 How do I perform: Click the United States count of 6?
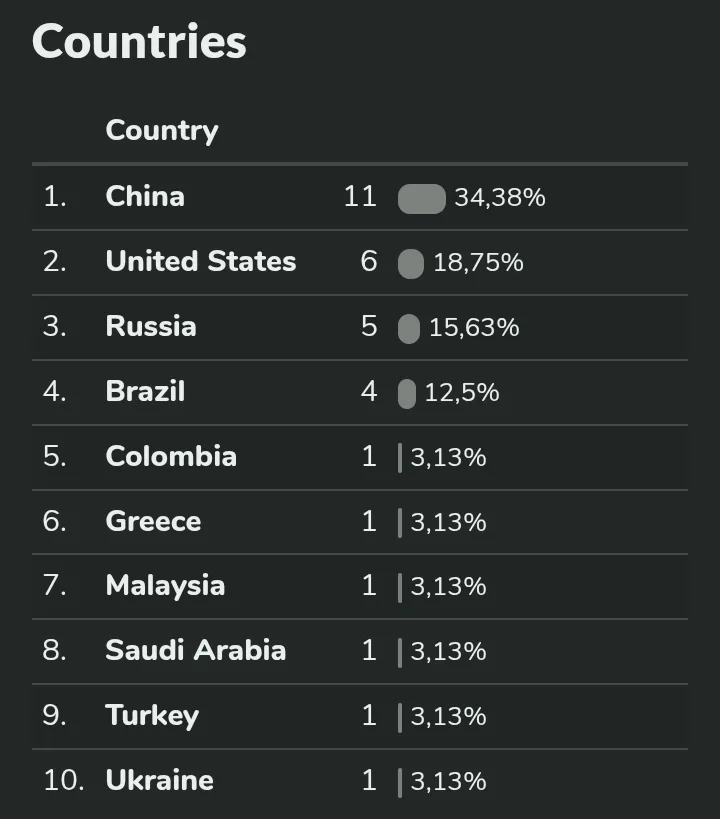point(369,262)
